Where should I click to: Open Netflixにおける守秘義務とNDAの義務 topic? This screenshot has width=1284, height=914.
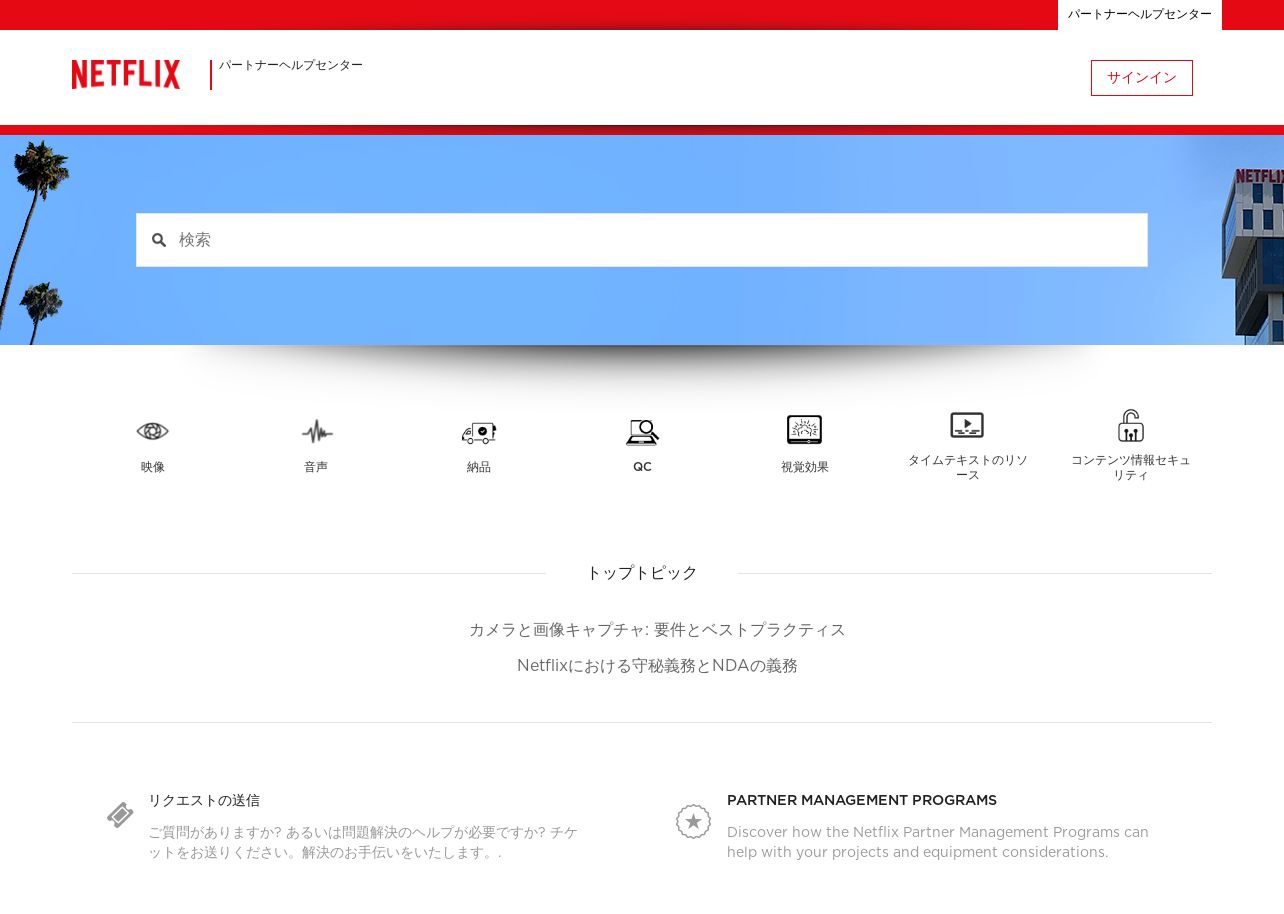click(657, 666)
